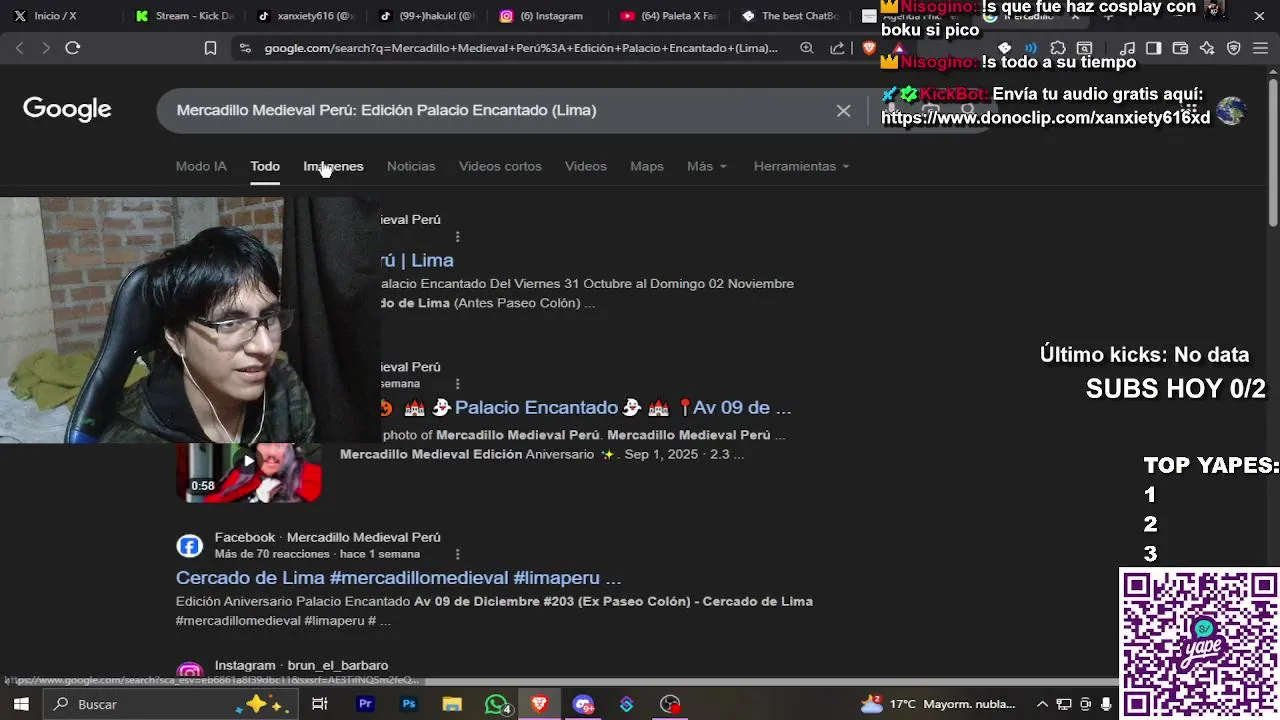Click the browser address bar URL
Image resolution: width=1280 pixels, height=720 pixels.
(x=520, y=48)
